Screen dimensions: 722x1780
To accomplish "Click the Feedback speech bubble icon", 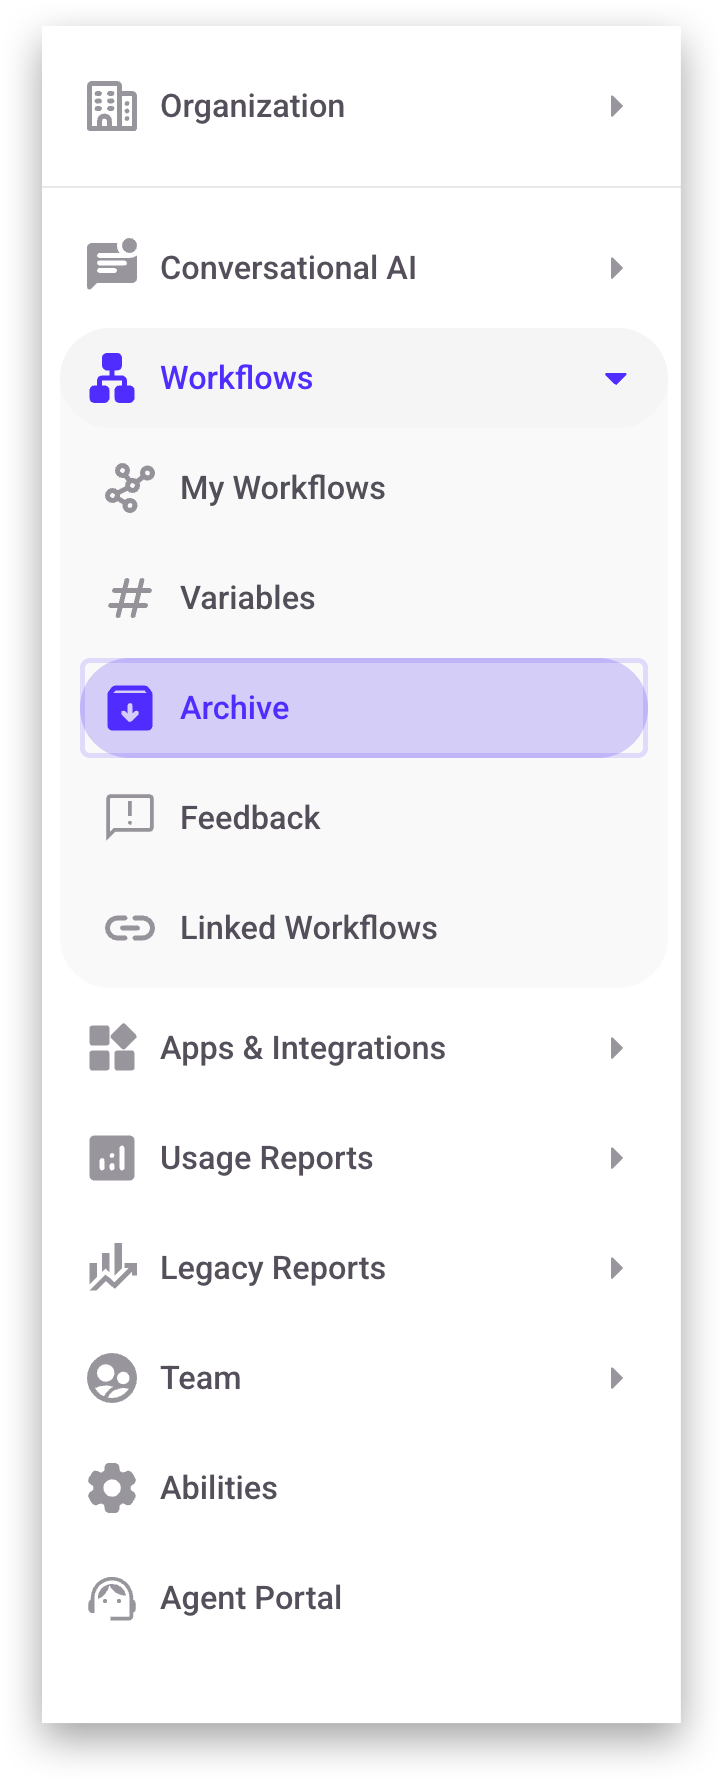I will coord(130,817).
